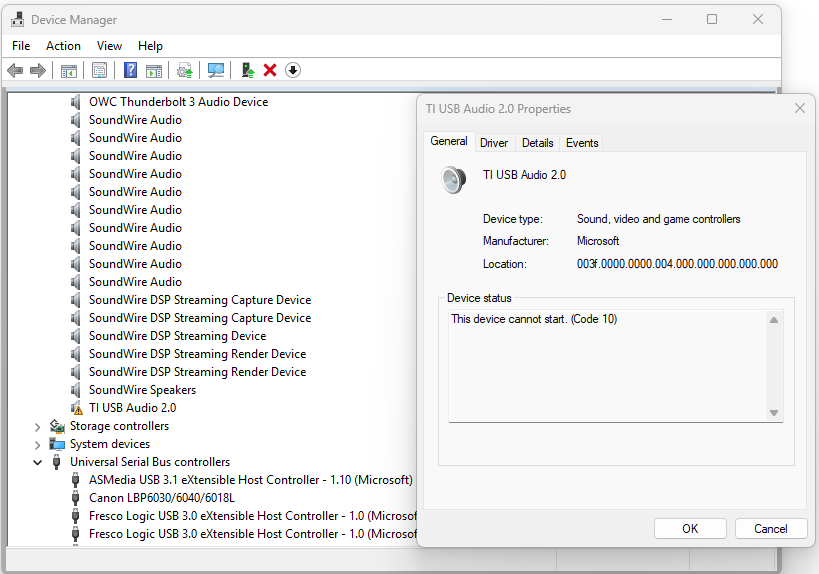Click the Update device driver icon
The width and height of the screenshot is (819, 574).
pos(248,70)
